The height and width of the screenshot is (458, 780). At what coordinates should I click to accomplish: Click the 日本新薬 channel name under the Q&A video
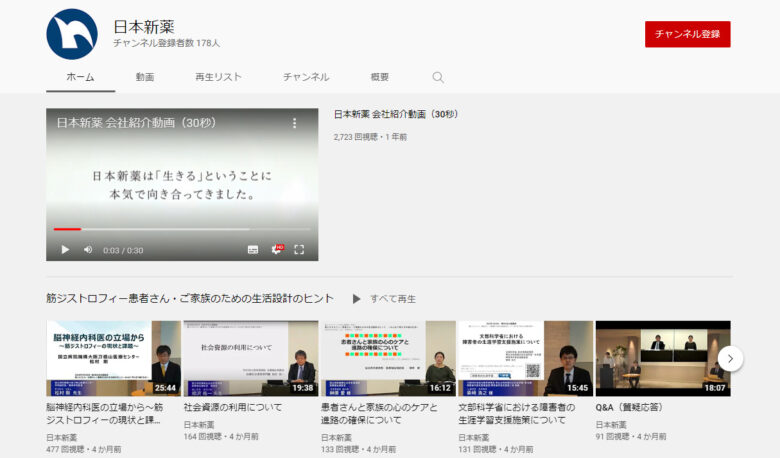611,425
